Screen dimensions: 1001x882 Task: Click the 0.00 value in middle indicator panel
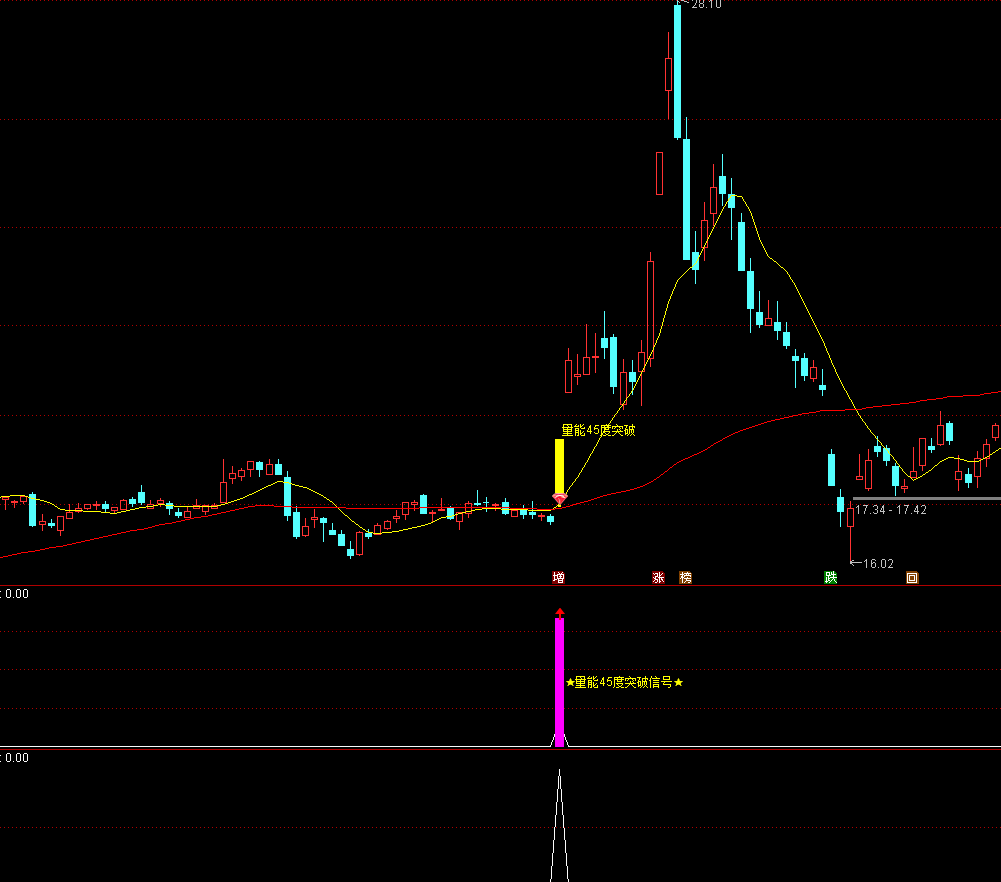pyautogui.click(x=17, y=593)
